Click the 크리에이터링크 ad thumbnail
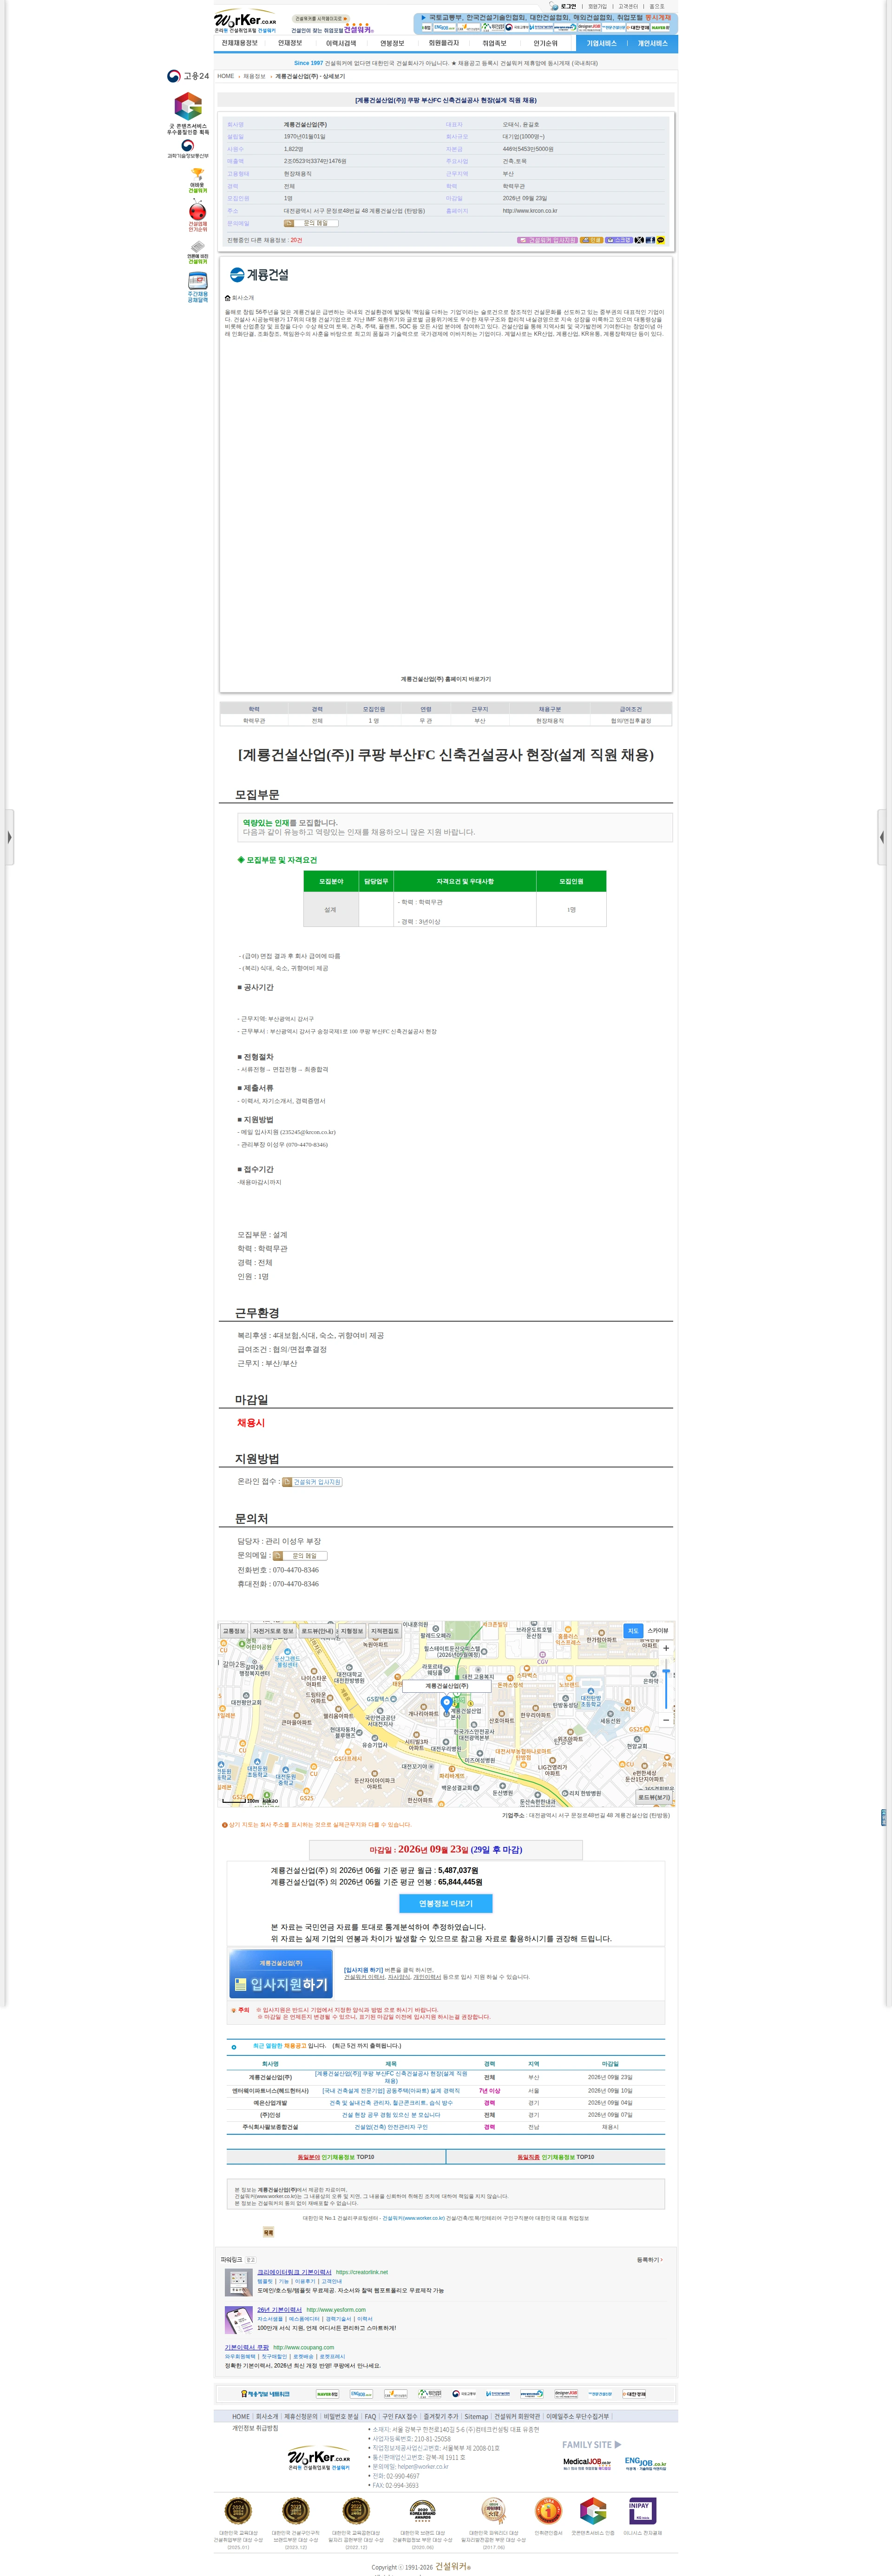 [239, 2282]
